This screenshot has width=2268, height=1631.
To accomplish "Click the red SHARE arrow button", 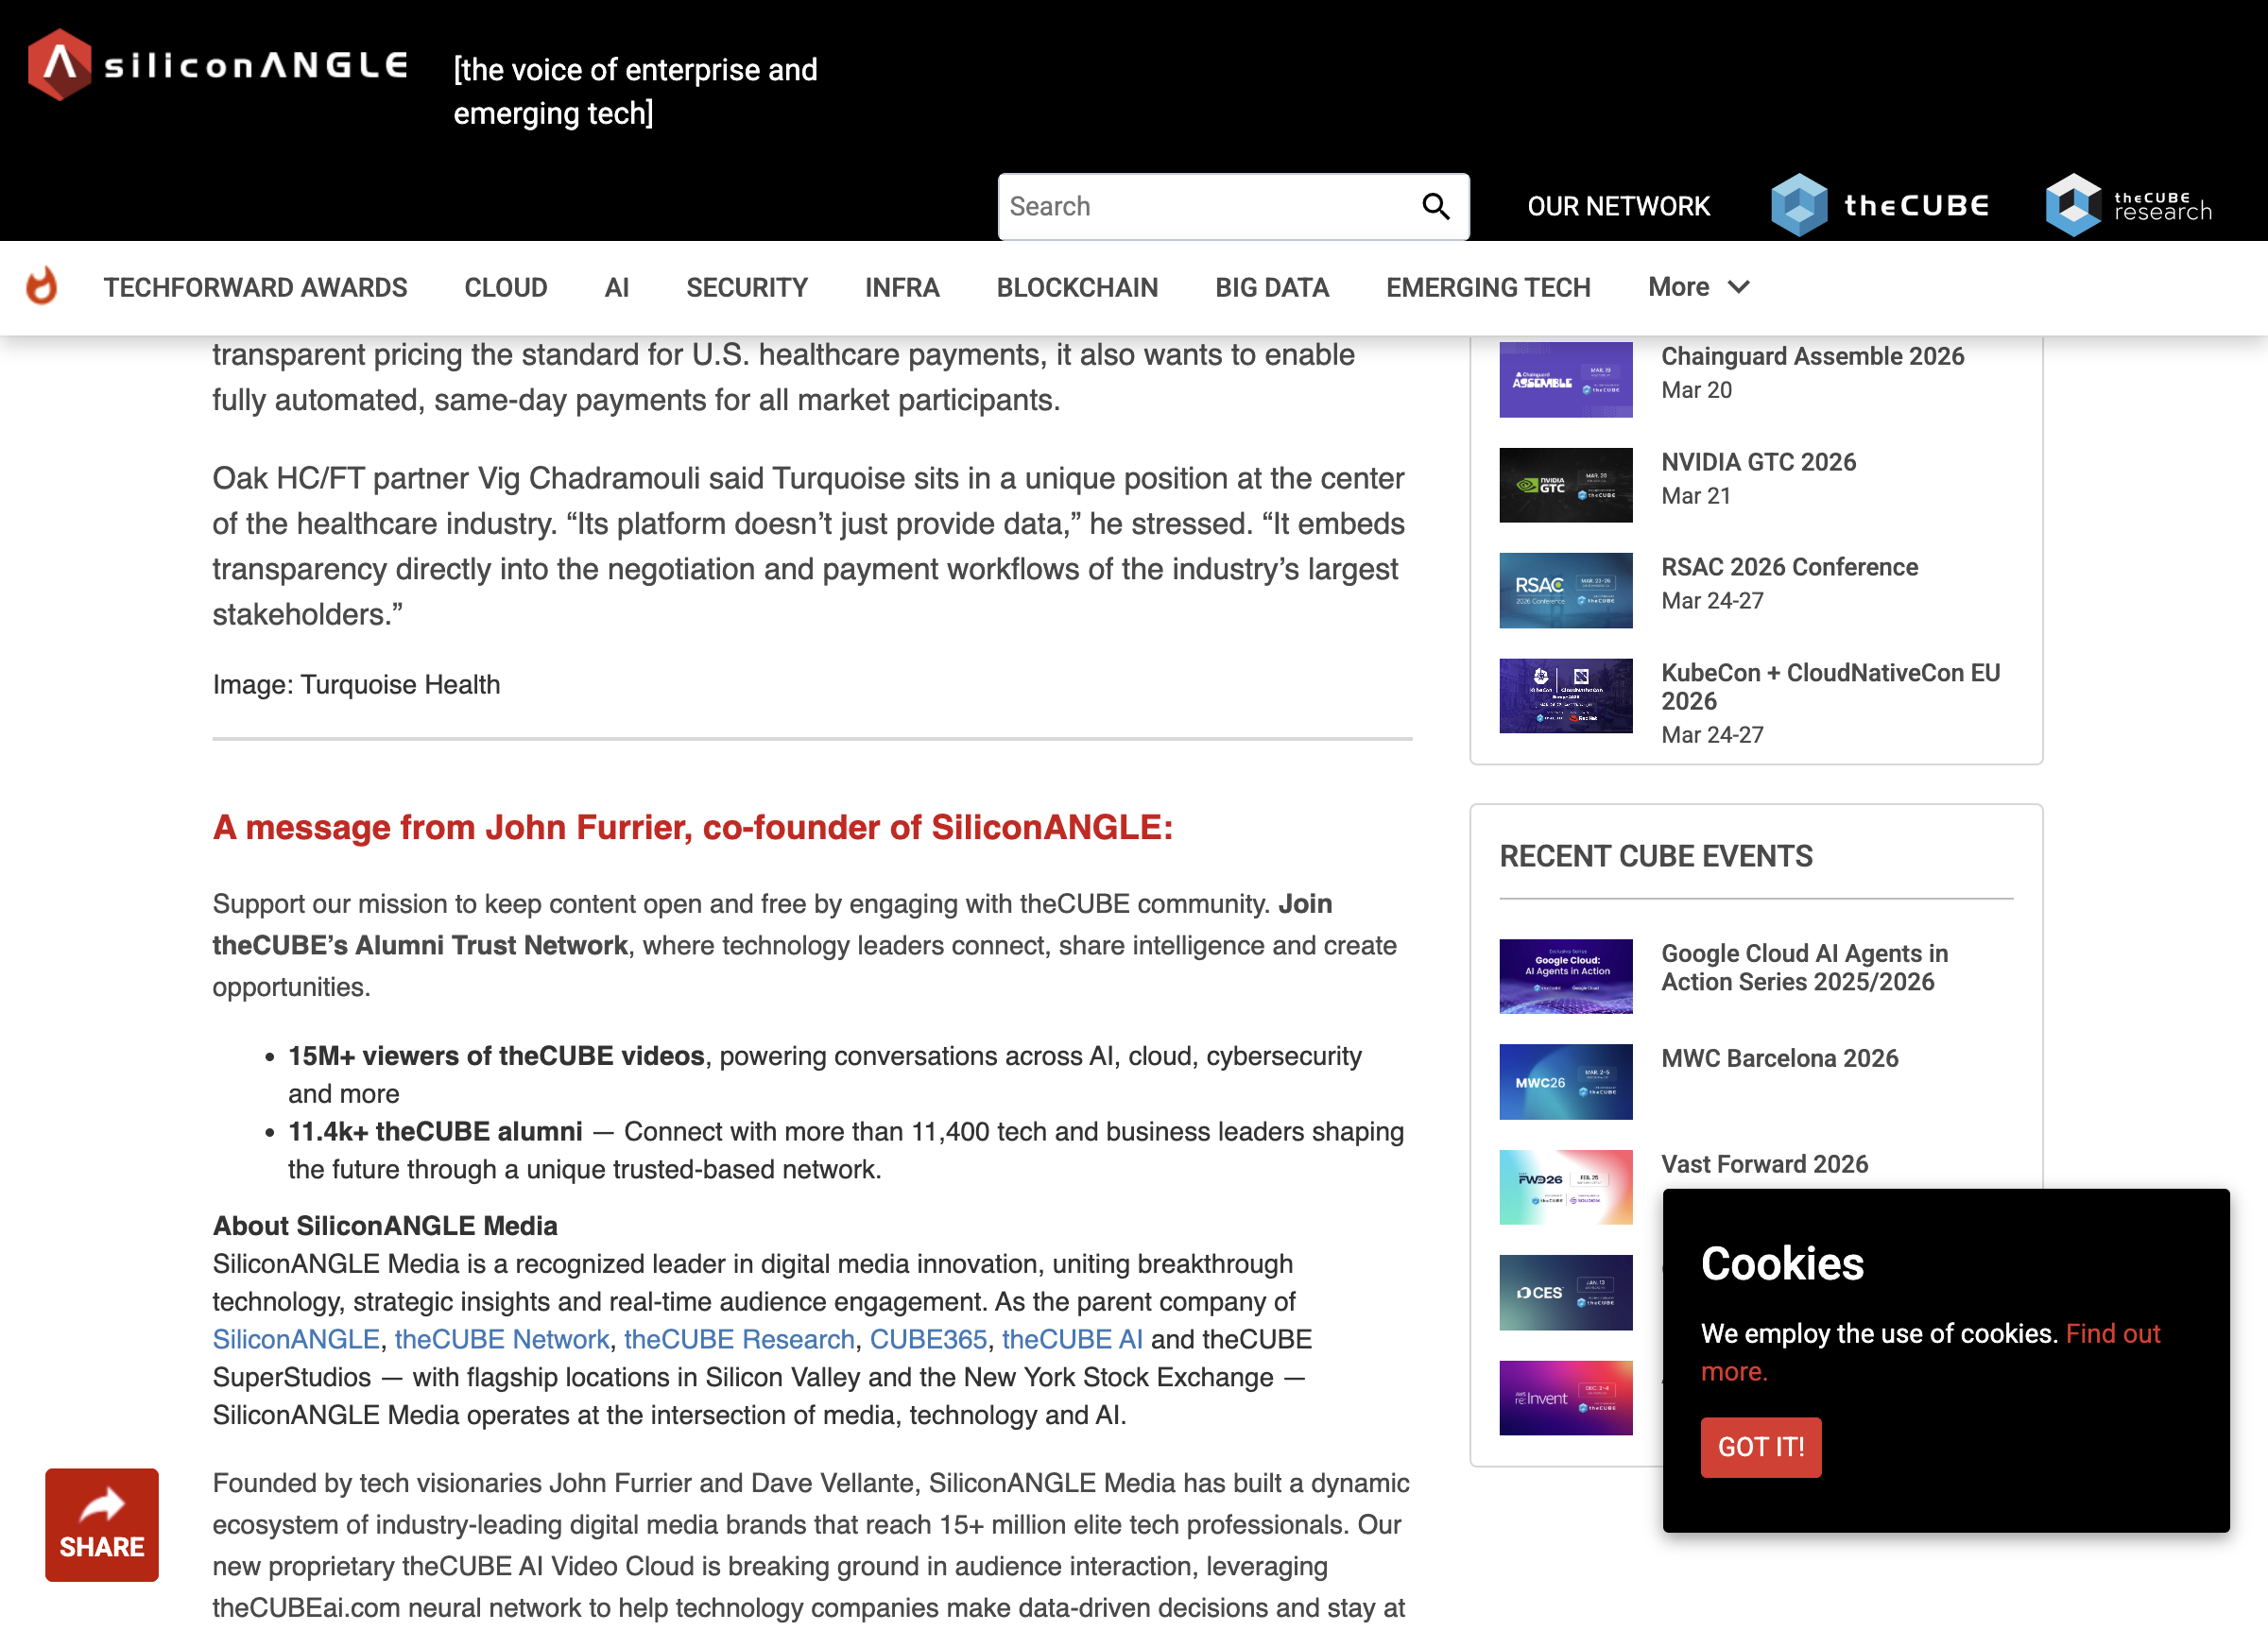I will pos(102,1524).
